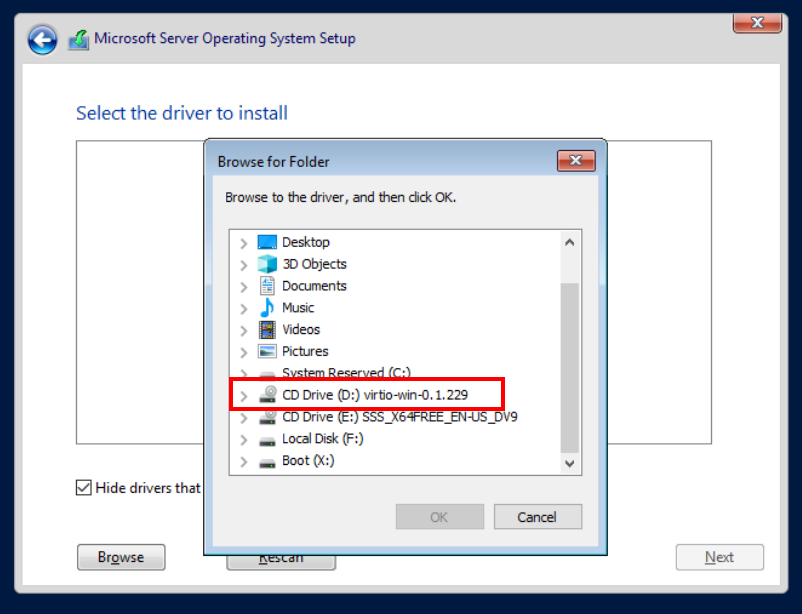Click the CD Drive (D:) disc icon
Image resolution: width=802 pixels, height=614 pixels.
(x=267, y=395)
